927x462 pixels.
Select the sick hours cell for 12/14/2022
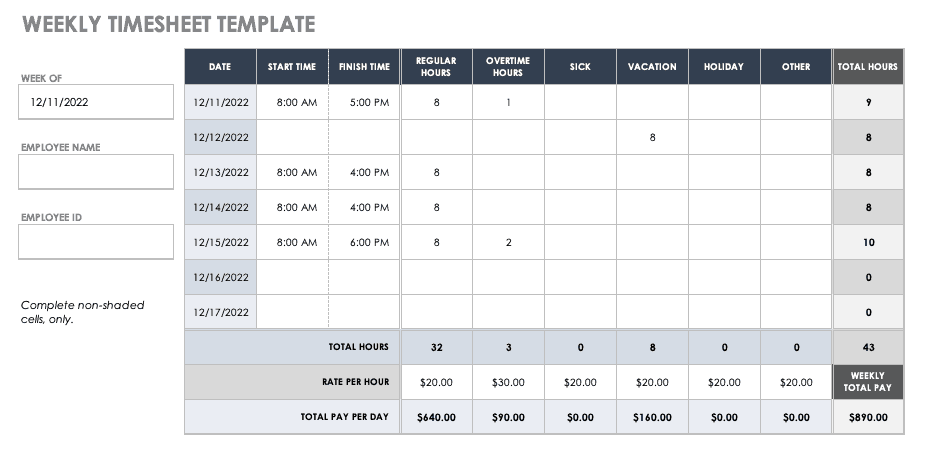click(580, 207)
